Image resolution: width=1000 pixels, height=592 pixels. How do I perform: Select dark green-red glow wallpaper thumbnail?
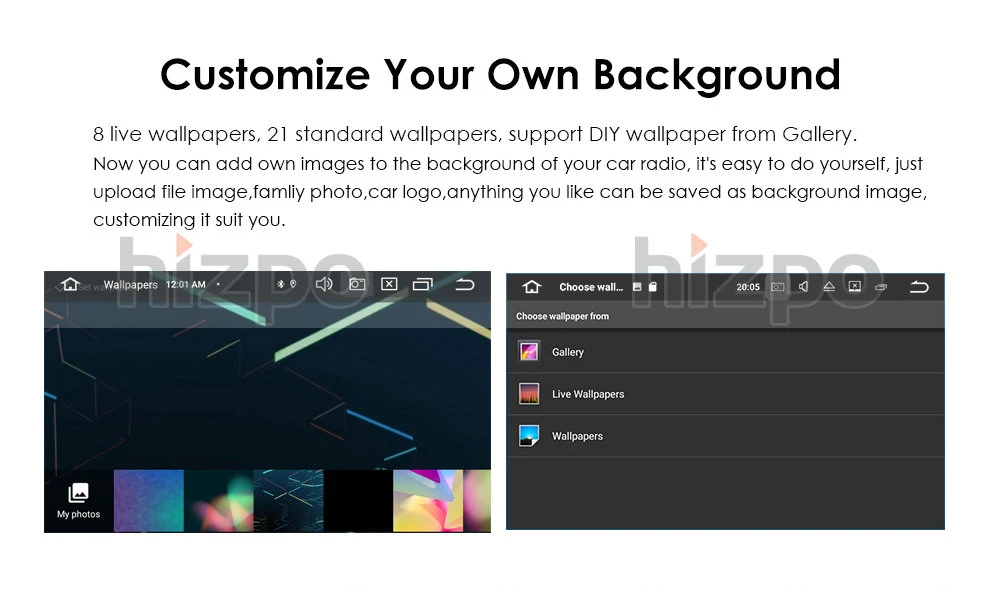(x=219, y=501)
